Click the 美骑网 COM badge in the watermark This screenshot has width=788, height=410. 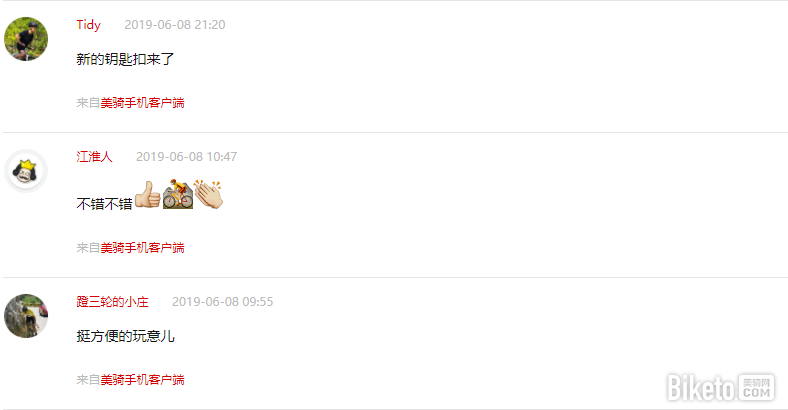click(x=756, y=387)
